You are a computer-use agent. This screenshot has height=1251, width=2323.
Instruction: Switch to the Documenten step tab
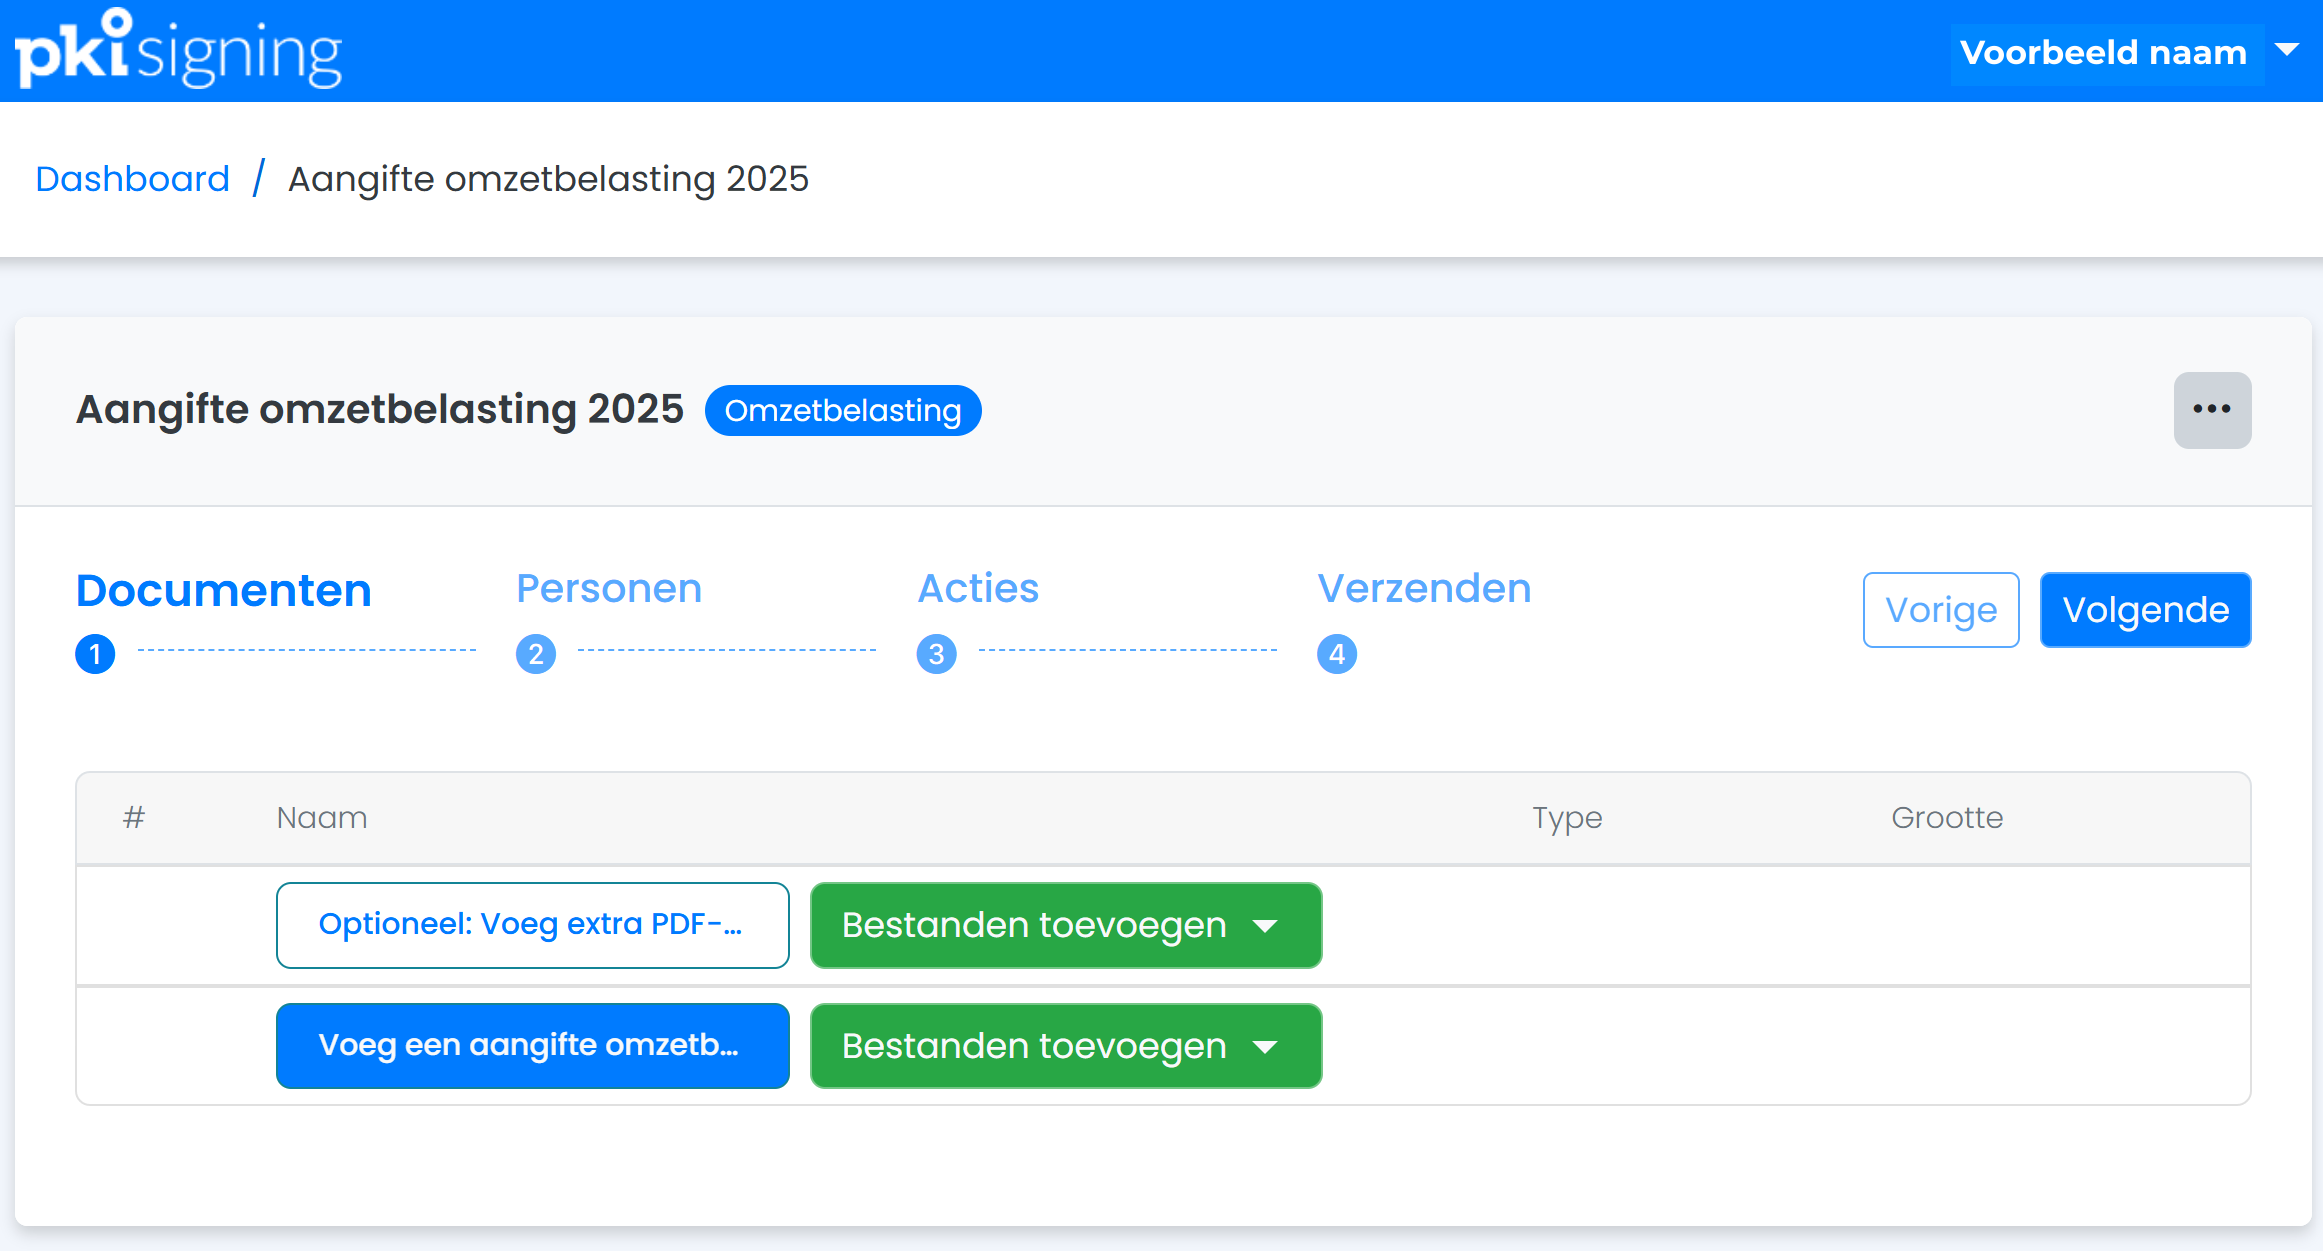(x=224, y=590)
